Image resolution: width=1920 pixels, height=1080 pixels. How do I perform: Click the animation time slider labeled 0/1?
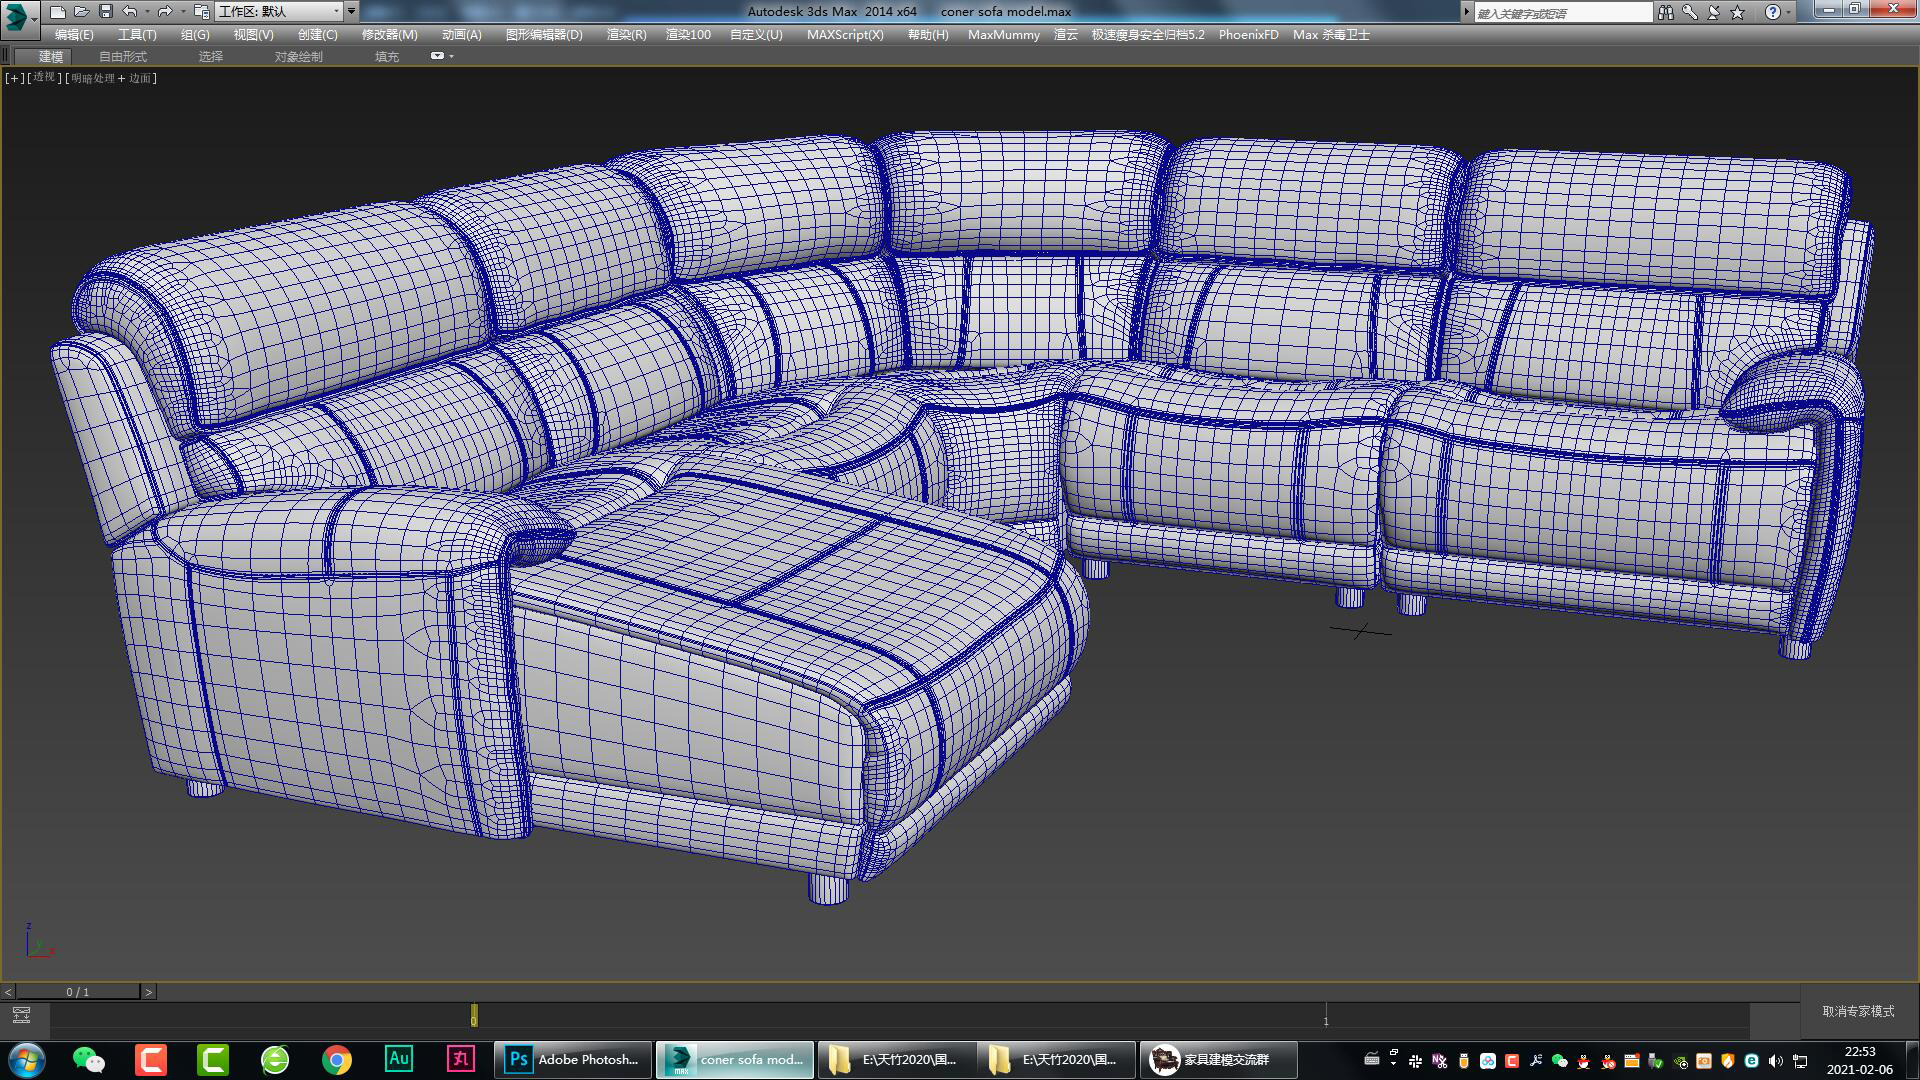coord(77,992)
